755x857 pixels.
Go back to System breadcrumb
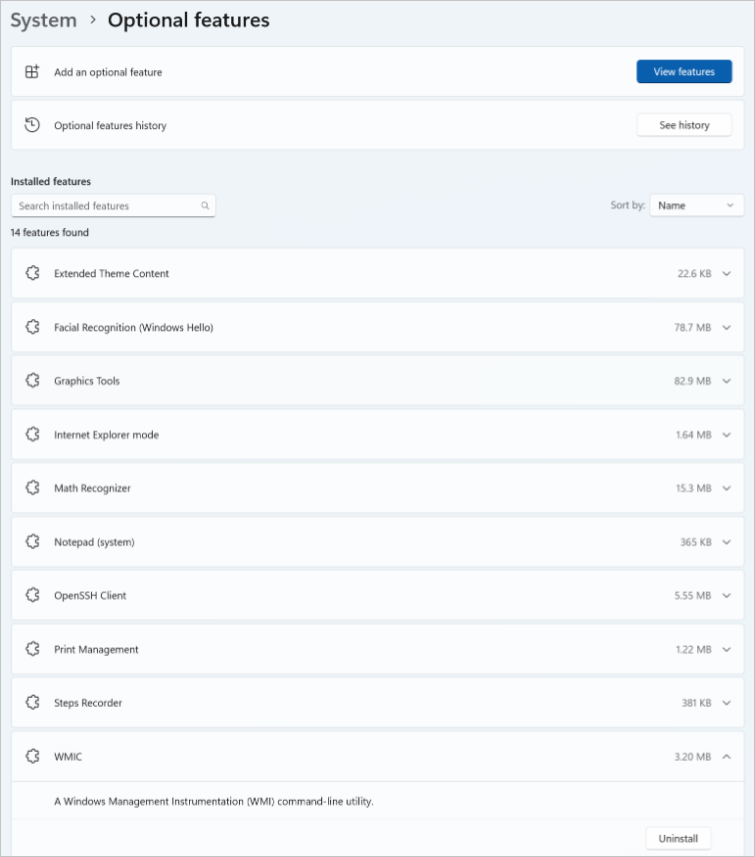[44, 21]
